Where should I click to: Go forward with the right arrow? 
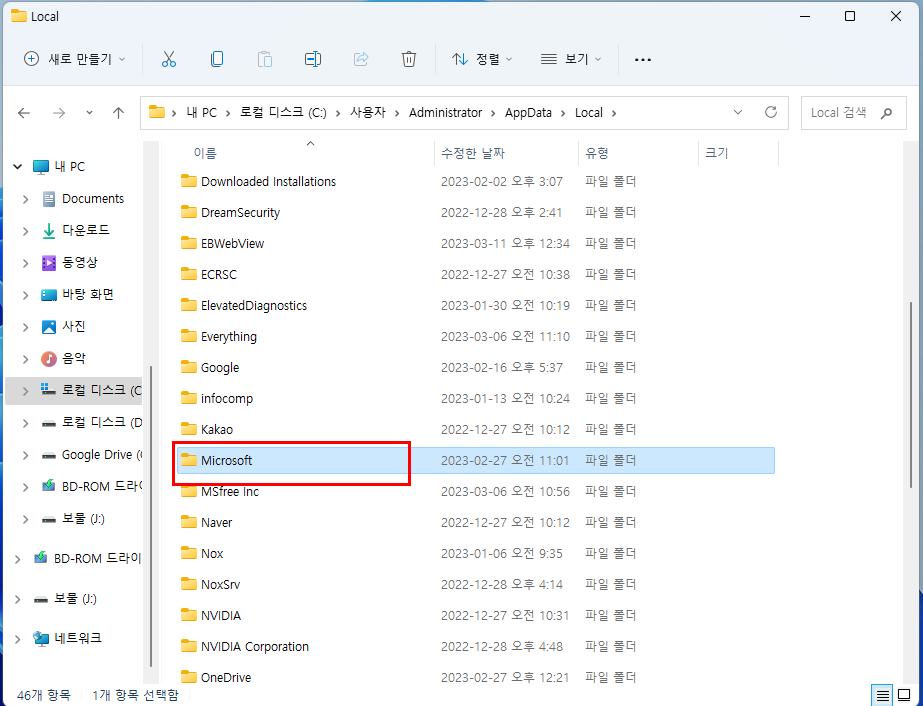[59, 112]
